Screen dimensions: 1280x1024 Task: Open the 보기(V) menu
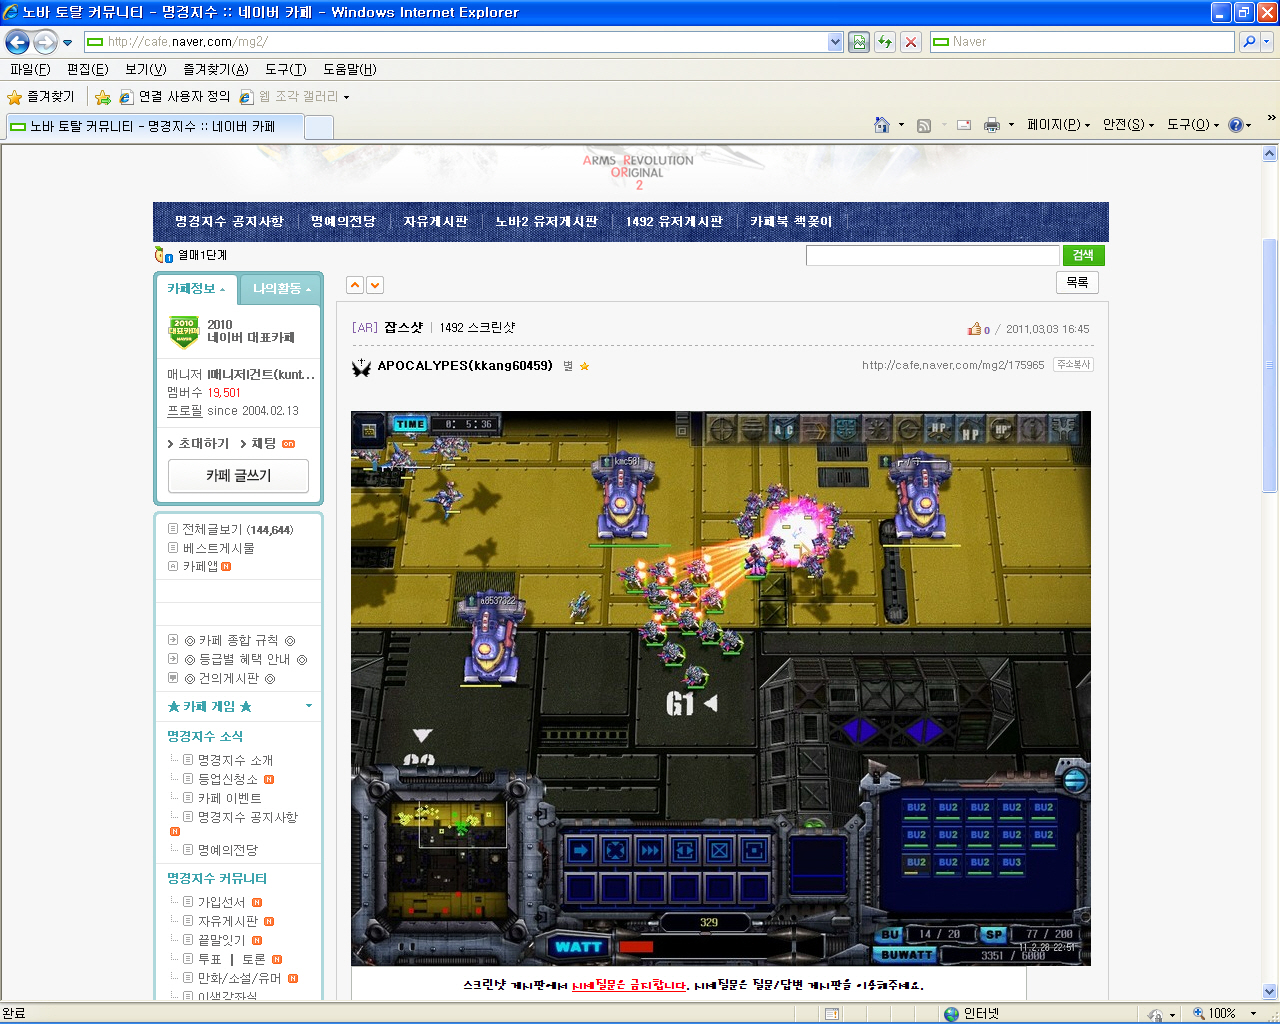click(145, 69)
